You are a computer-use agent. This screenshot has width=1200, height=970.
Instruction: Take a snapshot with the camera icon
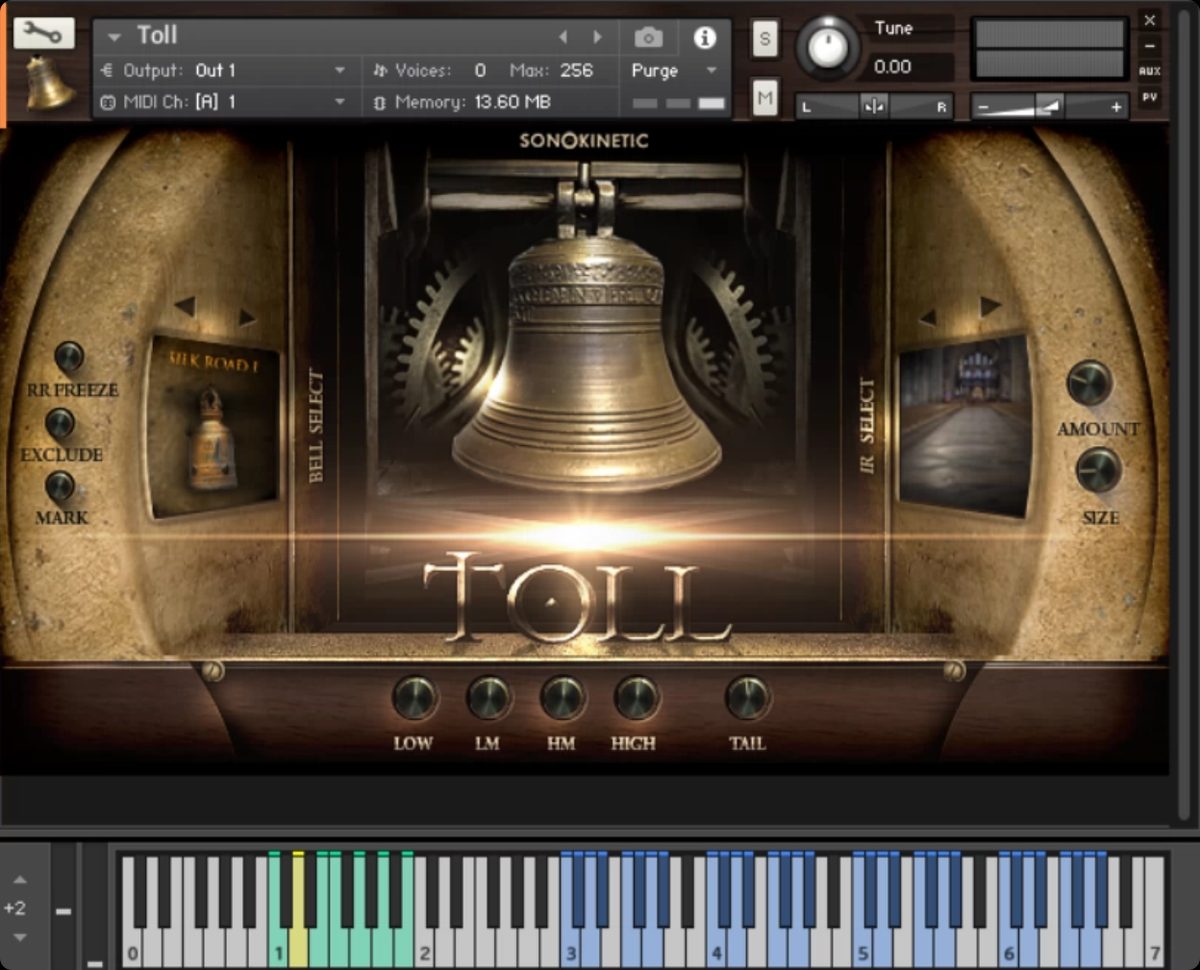click(x=649, y=38)
